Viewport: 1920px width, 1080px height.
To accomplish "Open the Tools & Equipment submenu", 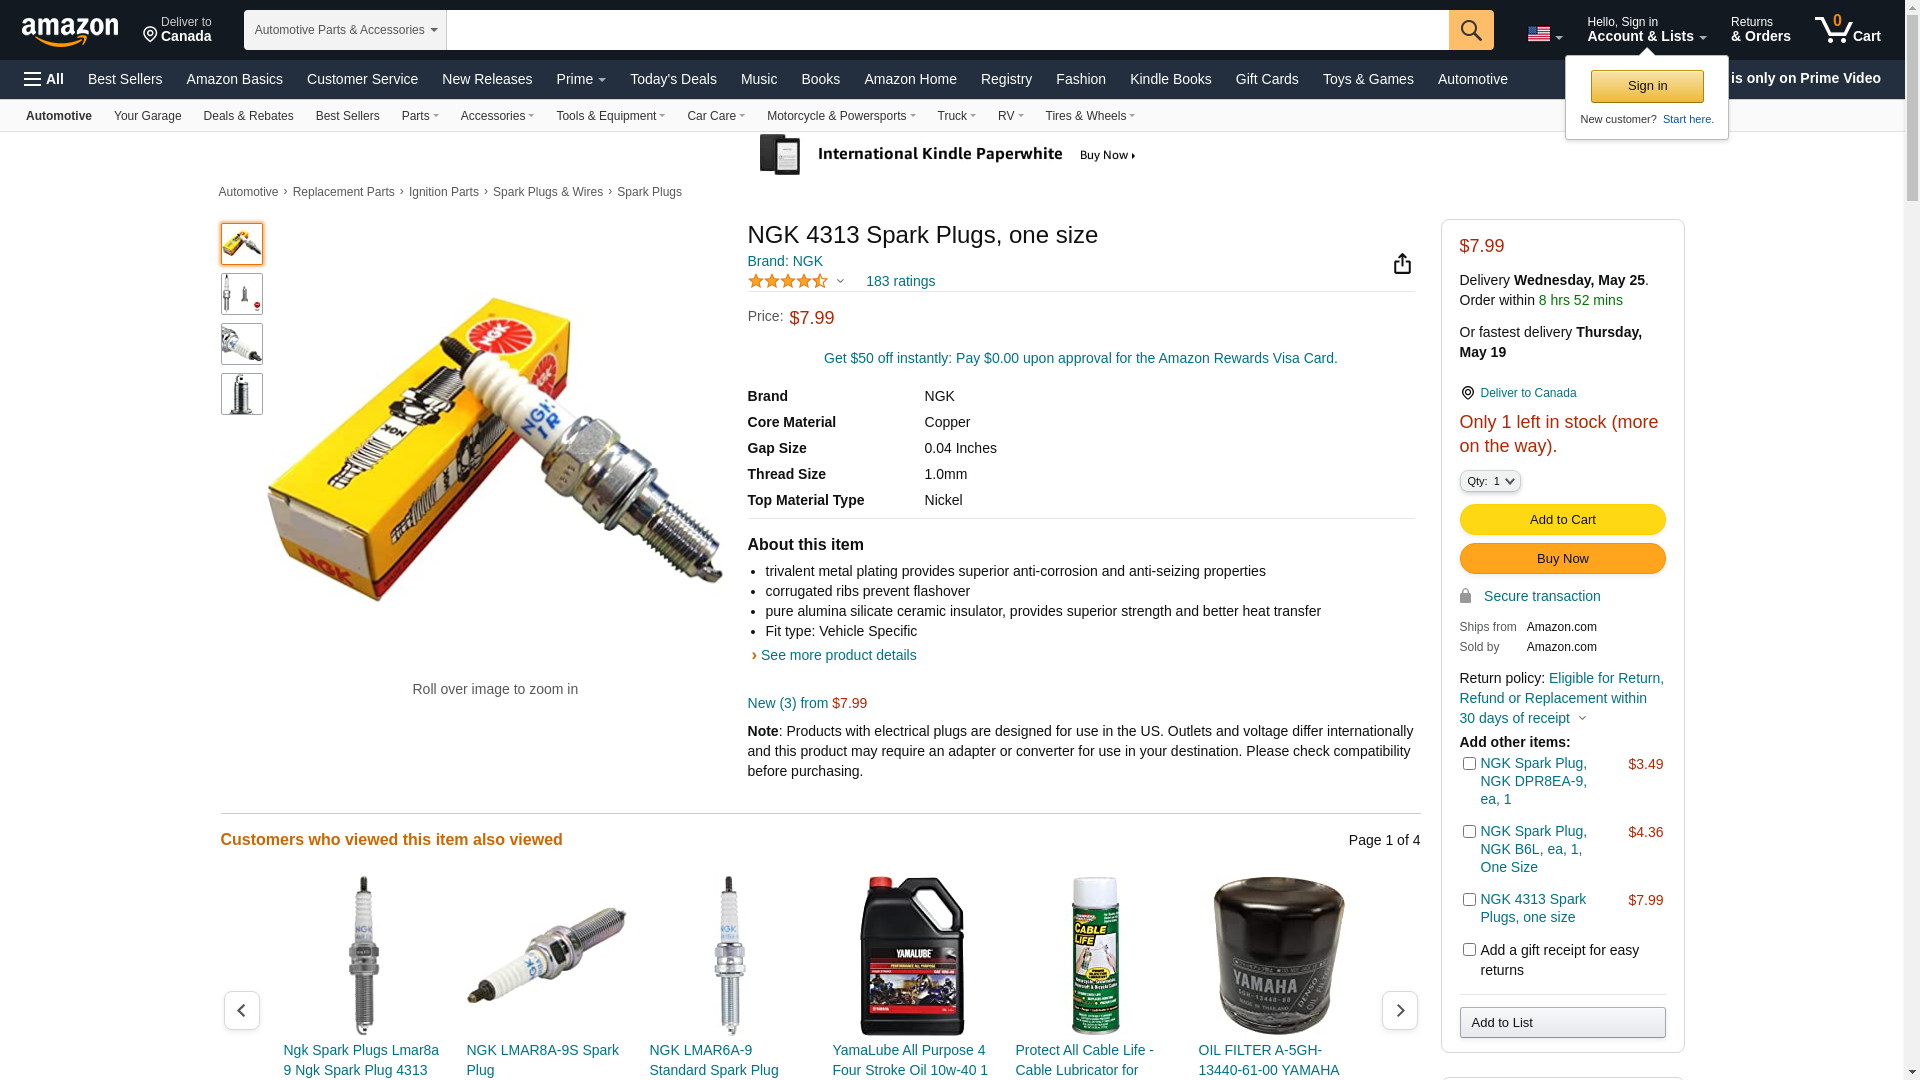I will (610, 116).
